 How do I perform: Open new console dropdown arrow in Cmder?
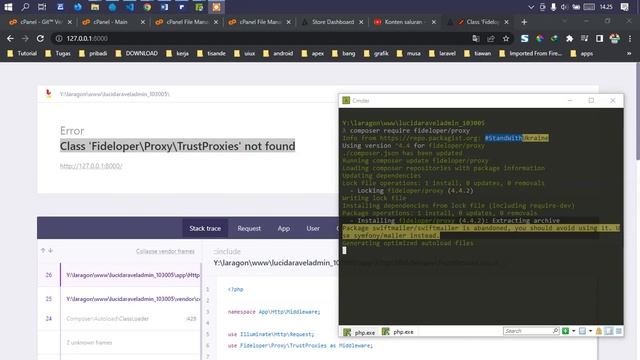tap(573, 331)
